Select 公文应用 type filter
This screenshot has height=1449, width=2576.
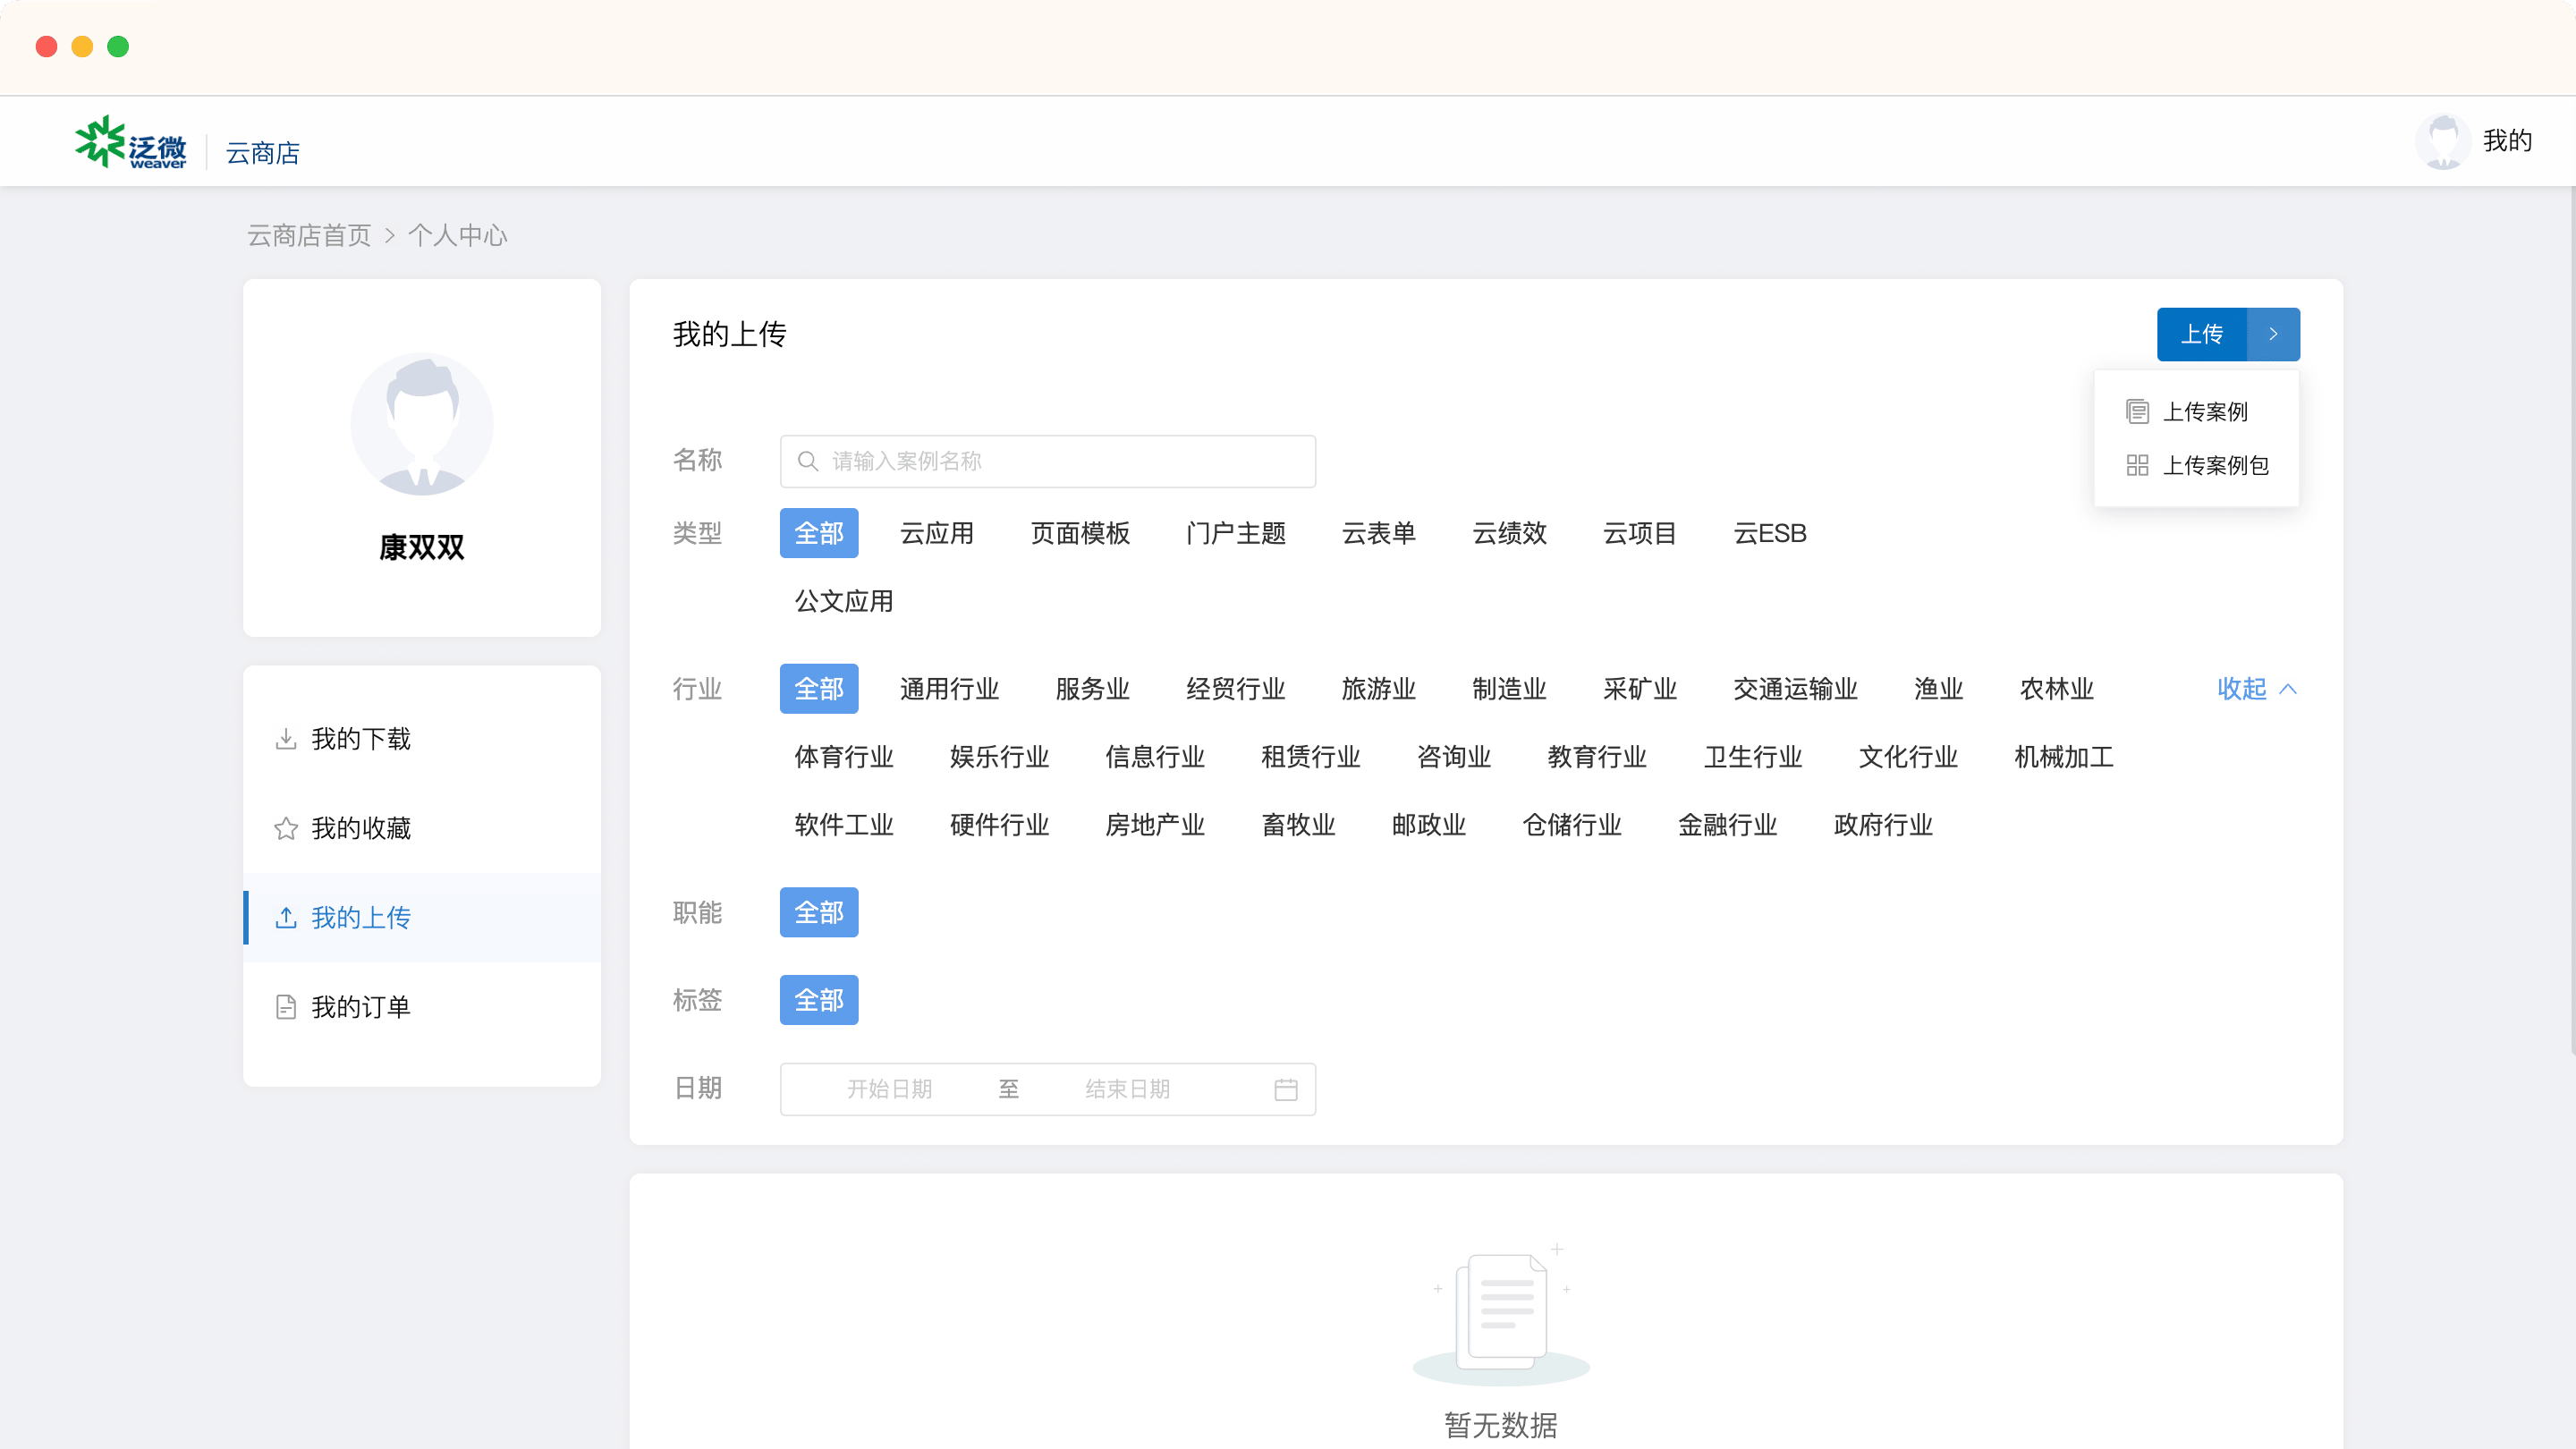[843, 601]
